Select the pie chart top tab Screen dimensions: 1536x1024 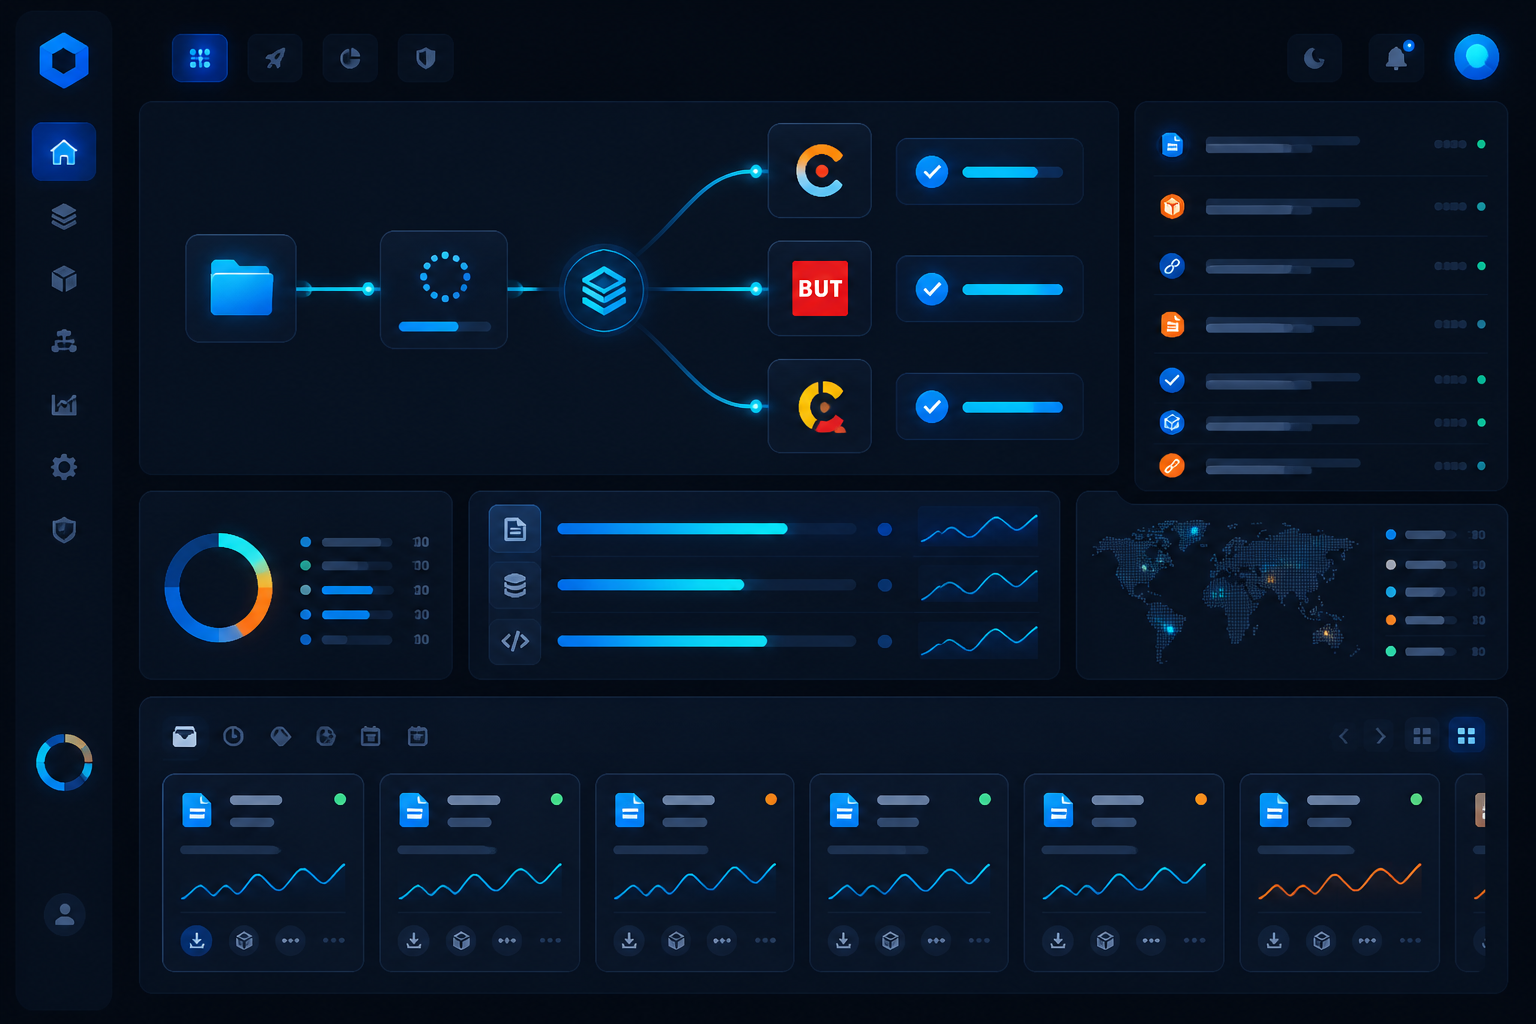[350, 58]
